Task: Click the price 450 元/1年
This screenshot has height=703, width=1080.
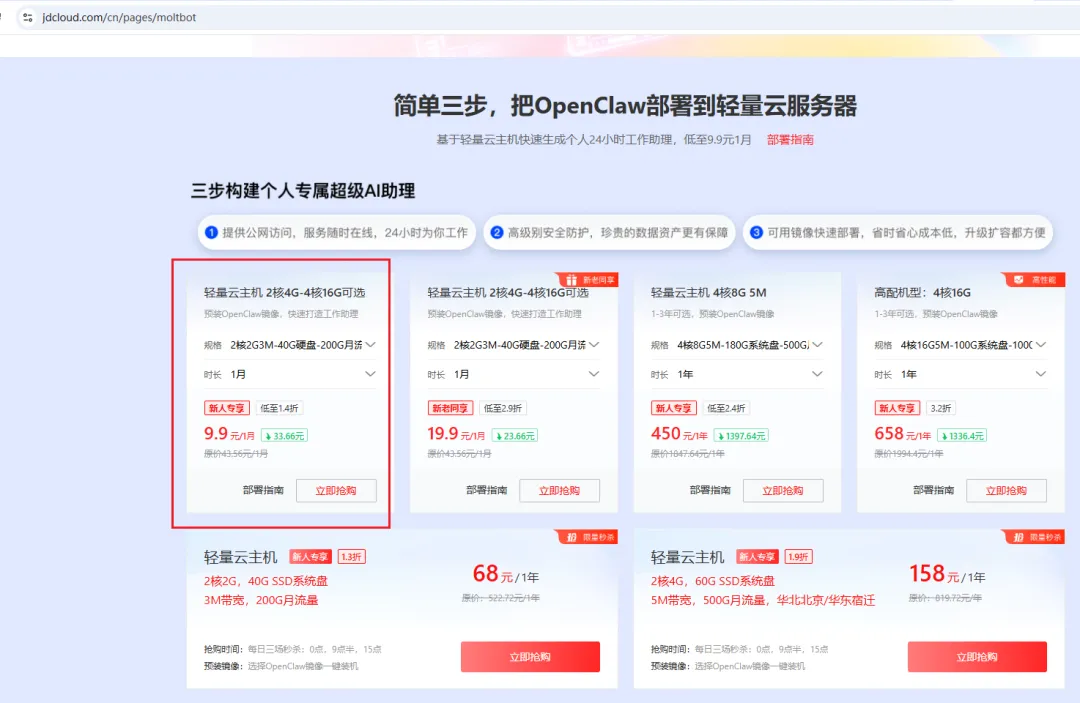Action: point(679,434)
